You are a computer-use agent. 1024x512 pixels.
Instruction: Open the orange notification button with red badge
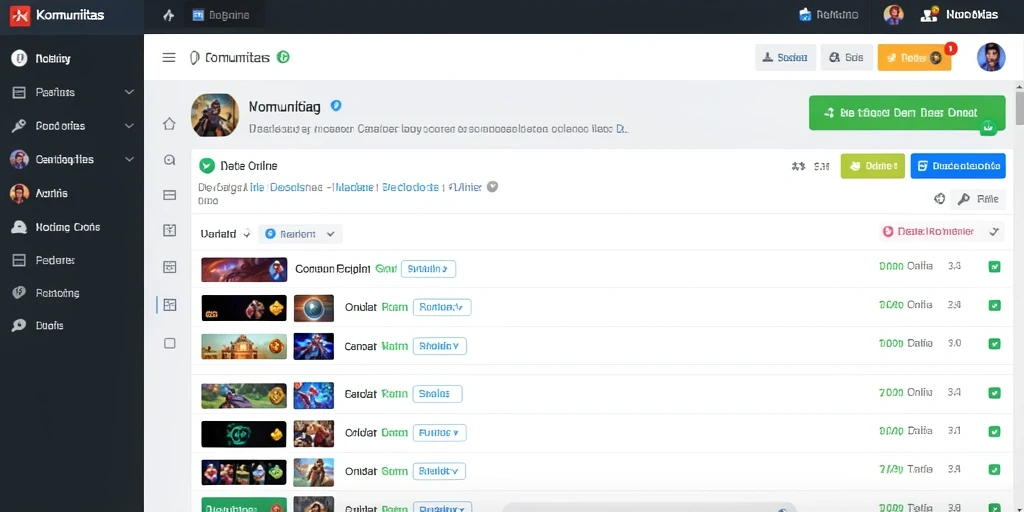tap(914, 57)
